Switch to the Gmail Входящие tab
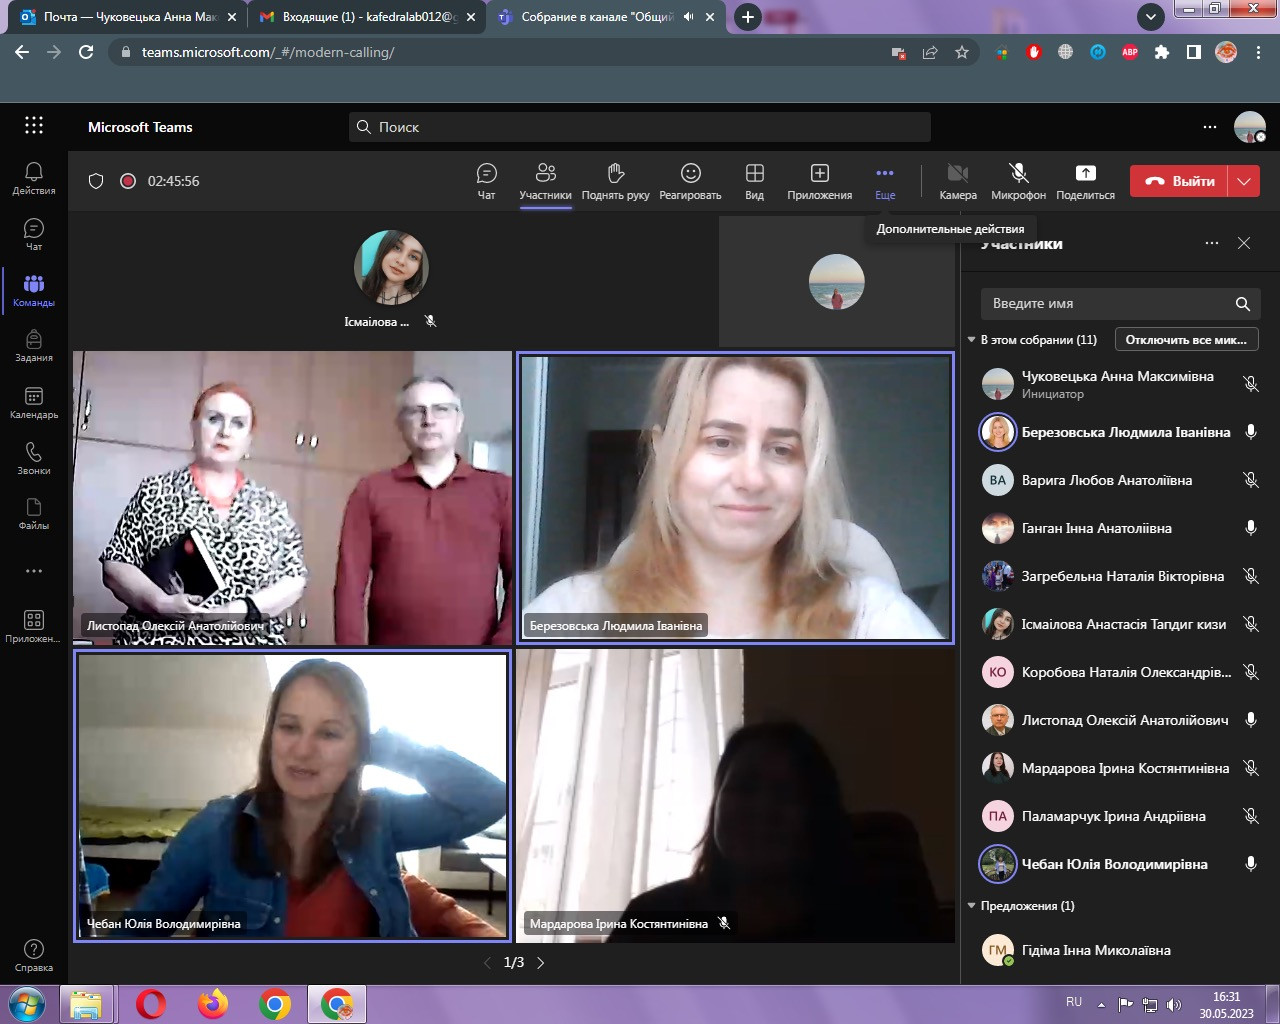 point(360,17)
